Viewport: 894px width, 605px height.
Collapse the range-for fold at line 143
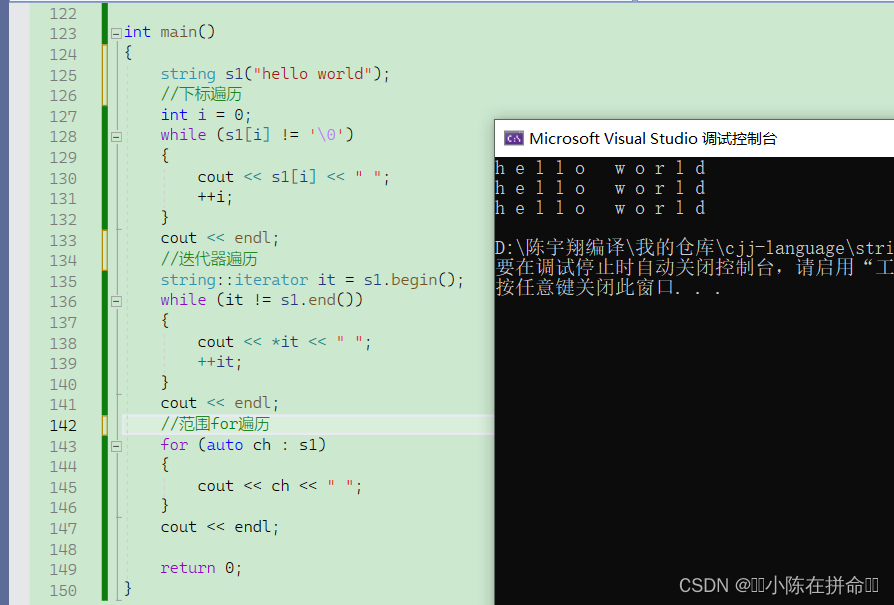[x=116, y=446]
